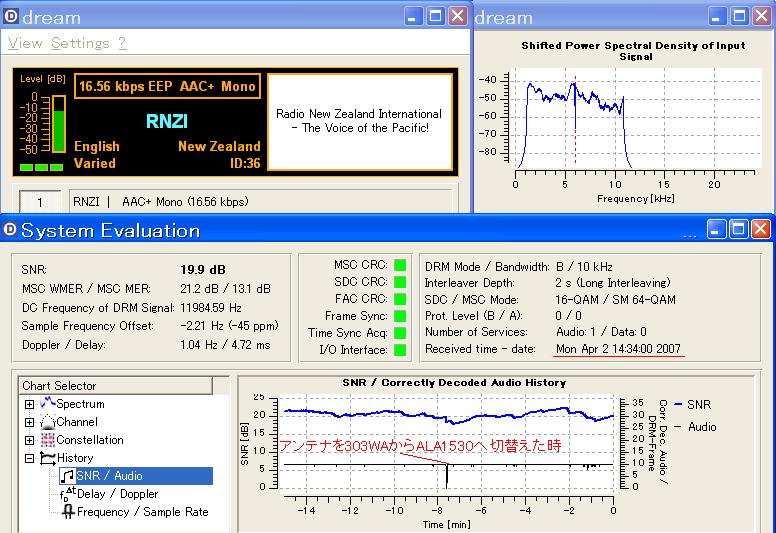Click the RNZI station label
Screen dimensions: 776x533
167,121
